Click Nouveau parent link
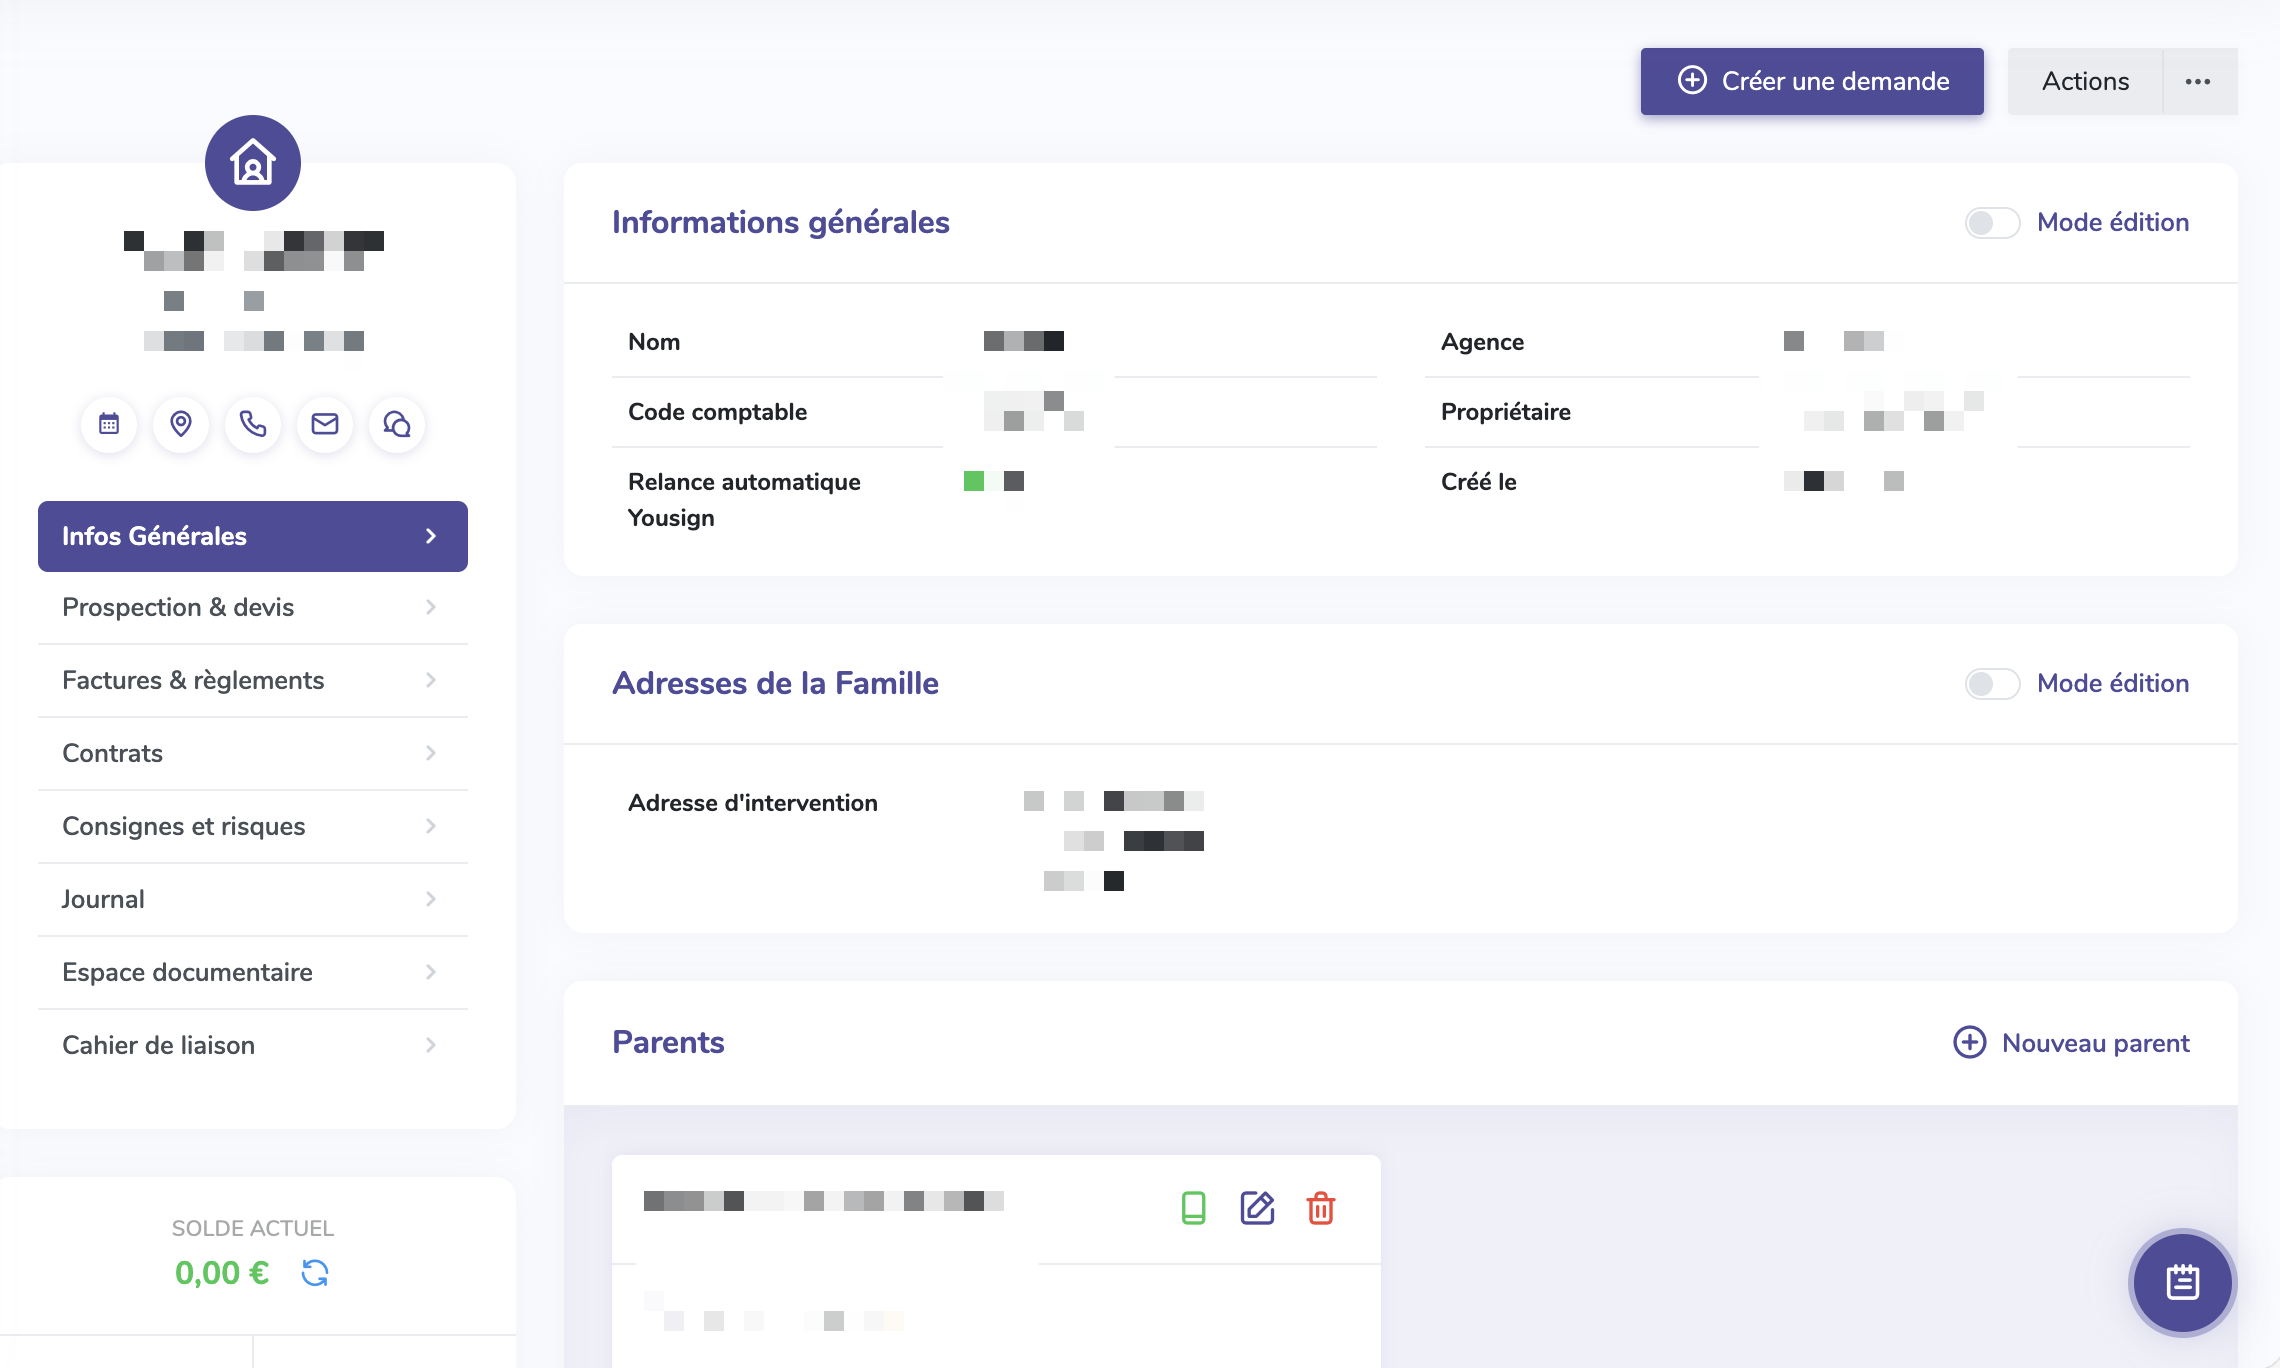This screenshot has width=2280, height=1368. [x=2072, y=1043]
